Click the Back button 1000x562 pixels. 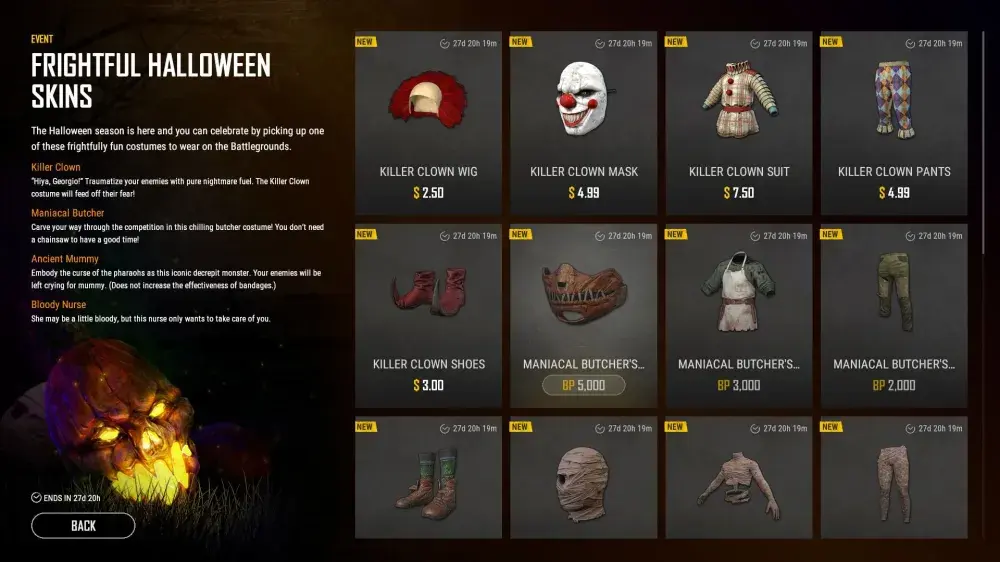[x=83, y=526]
